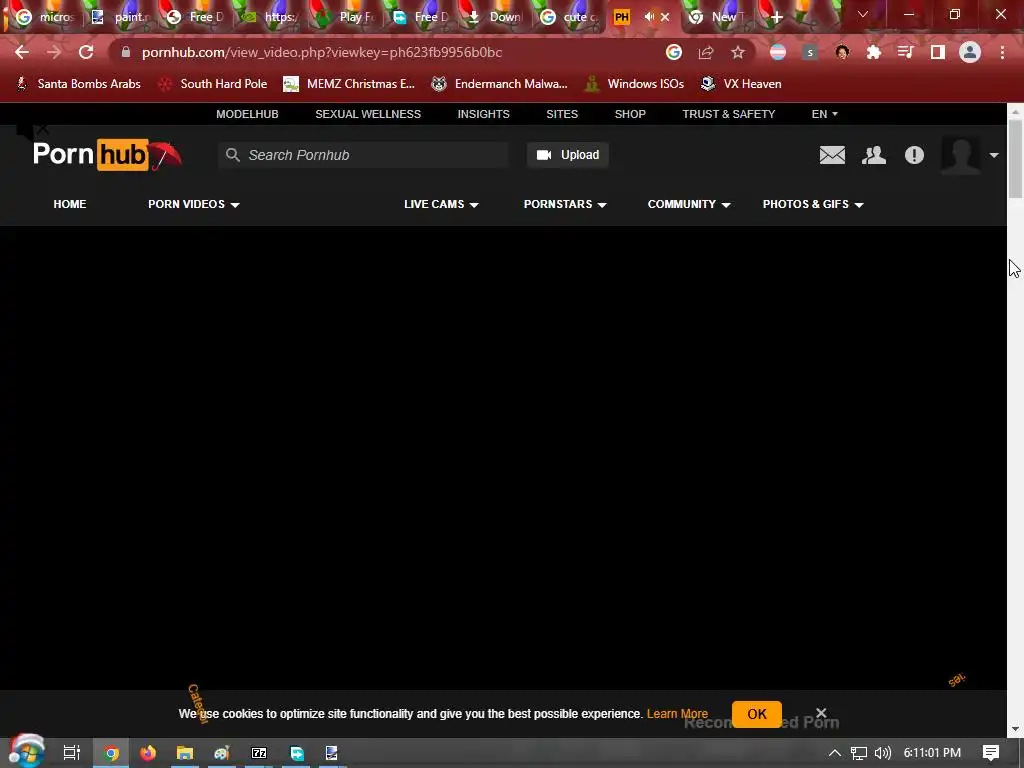
Task: Click the magnifier icon in search box
Action: [x=232, y=155]
